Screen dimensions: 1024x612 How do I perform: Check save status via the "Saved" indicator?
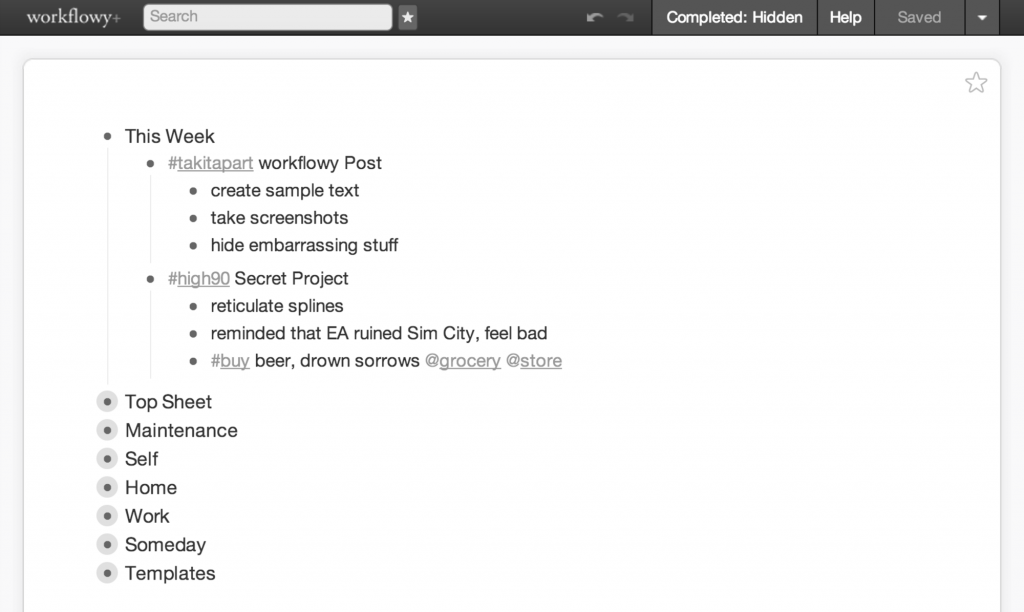918,17
